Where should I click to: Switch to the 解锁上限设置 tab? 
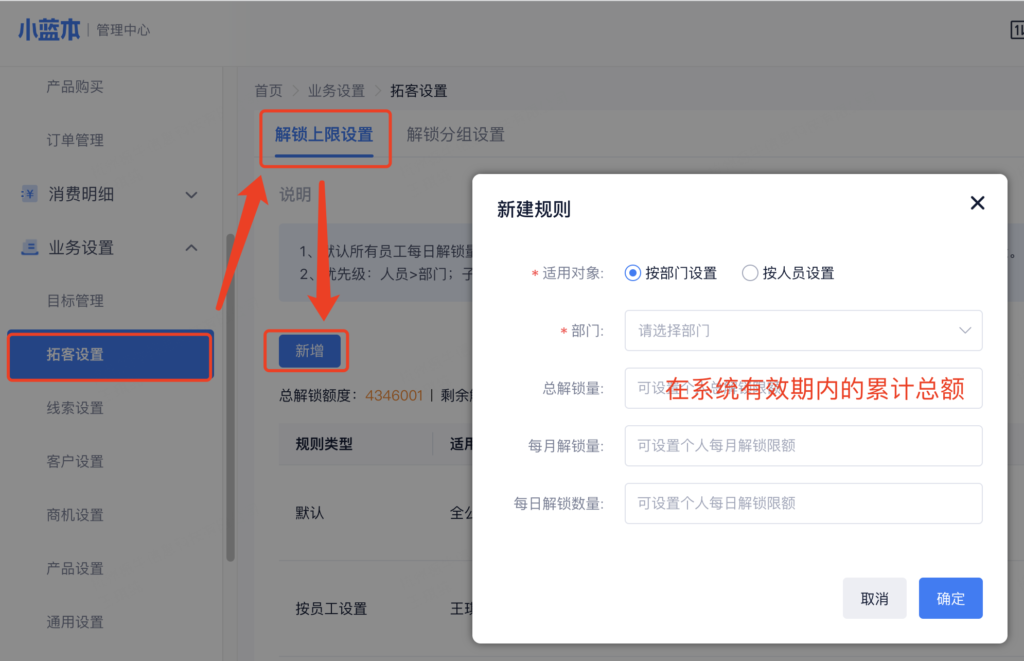pos(324,135)
